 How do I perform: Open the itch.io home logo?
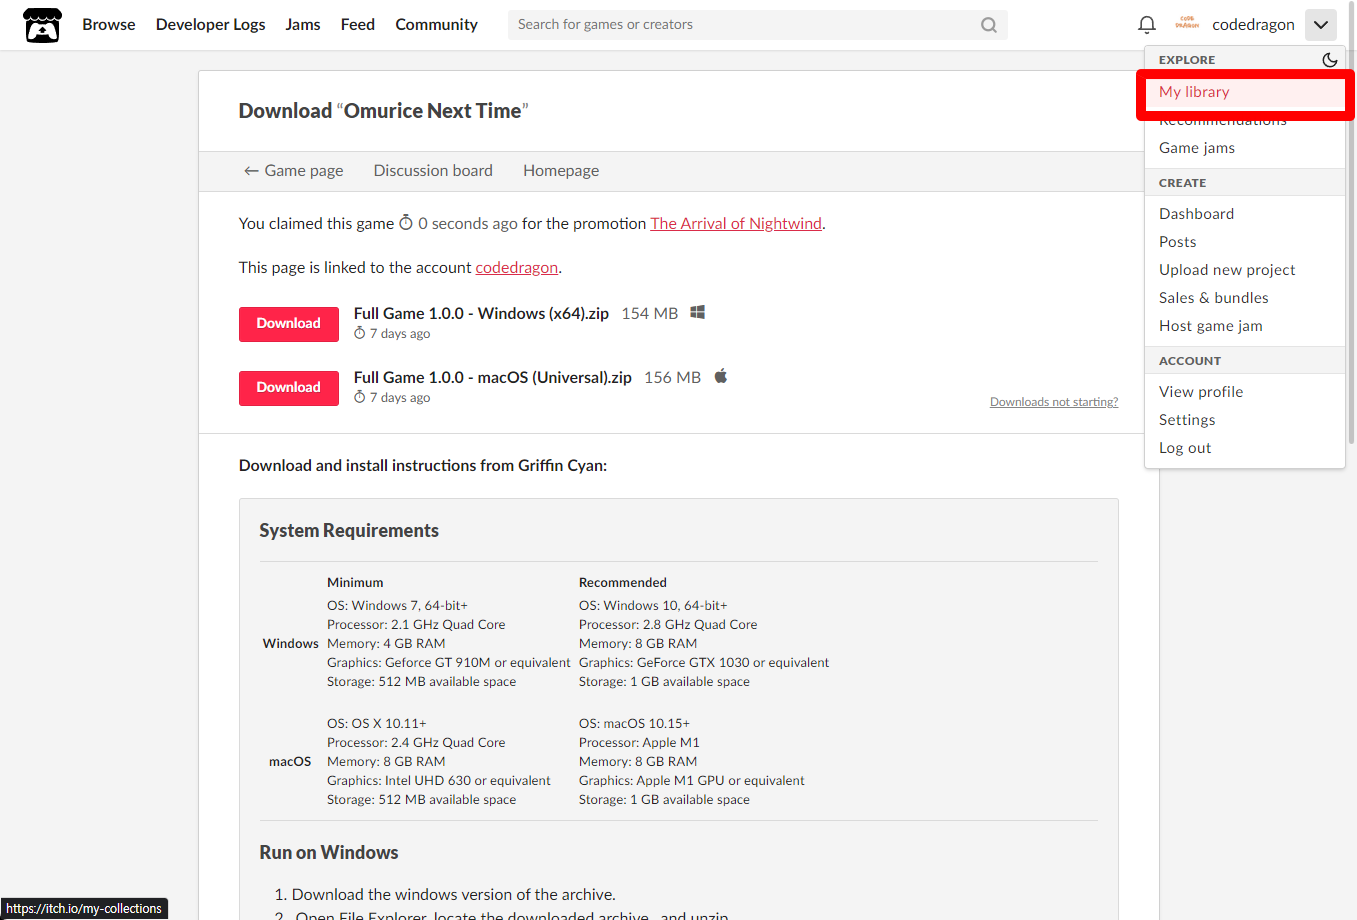[x=42, y=25]
